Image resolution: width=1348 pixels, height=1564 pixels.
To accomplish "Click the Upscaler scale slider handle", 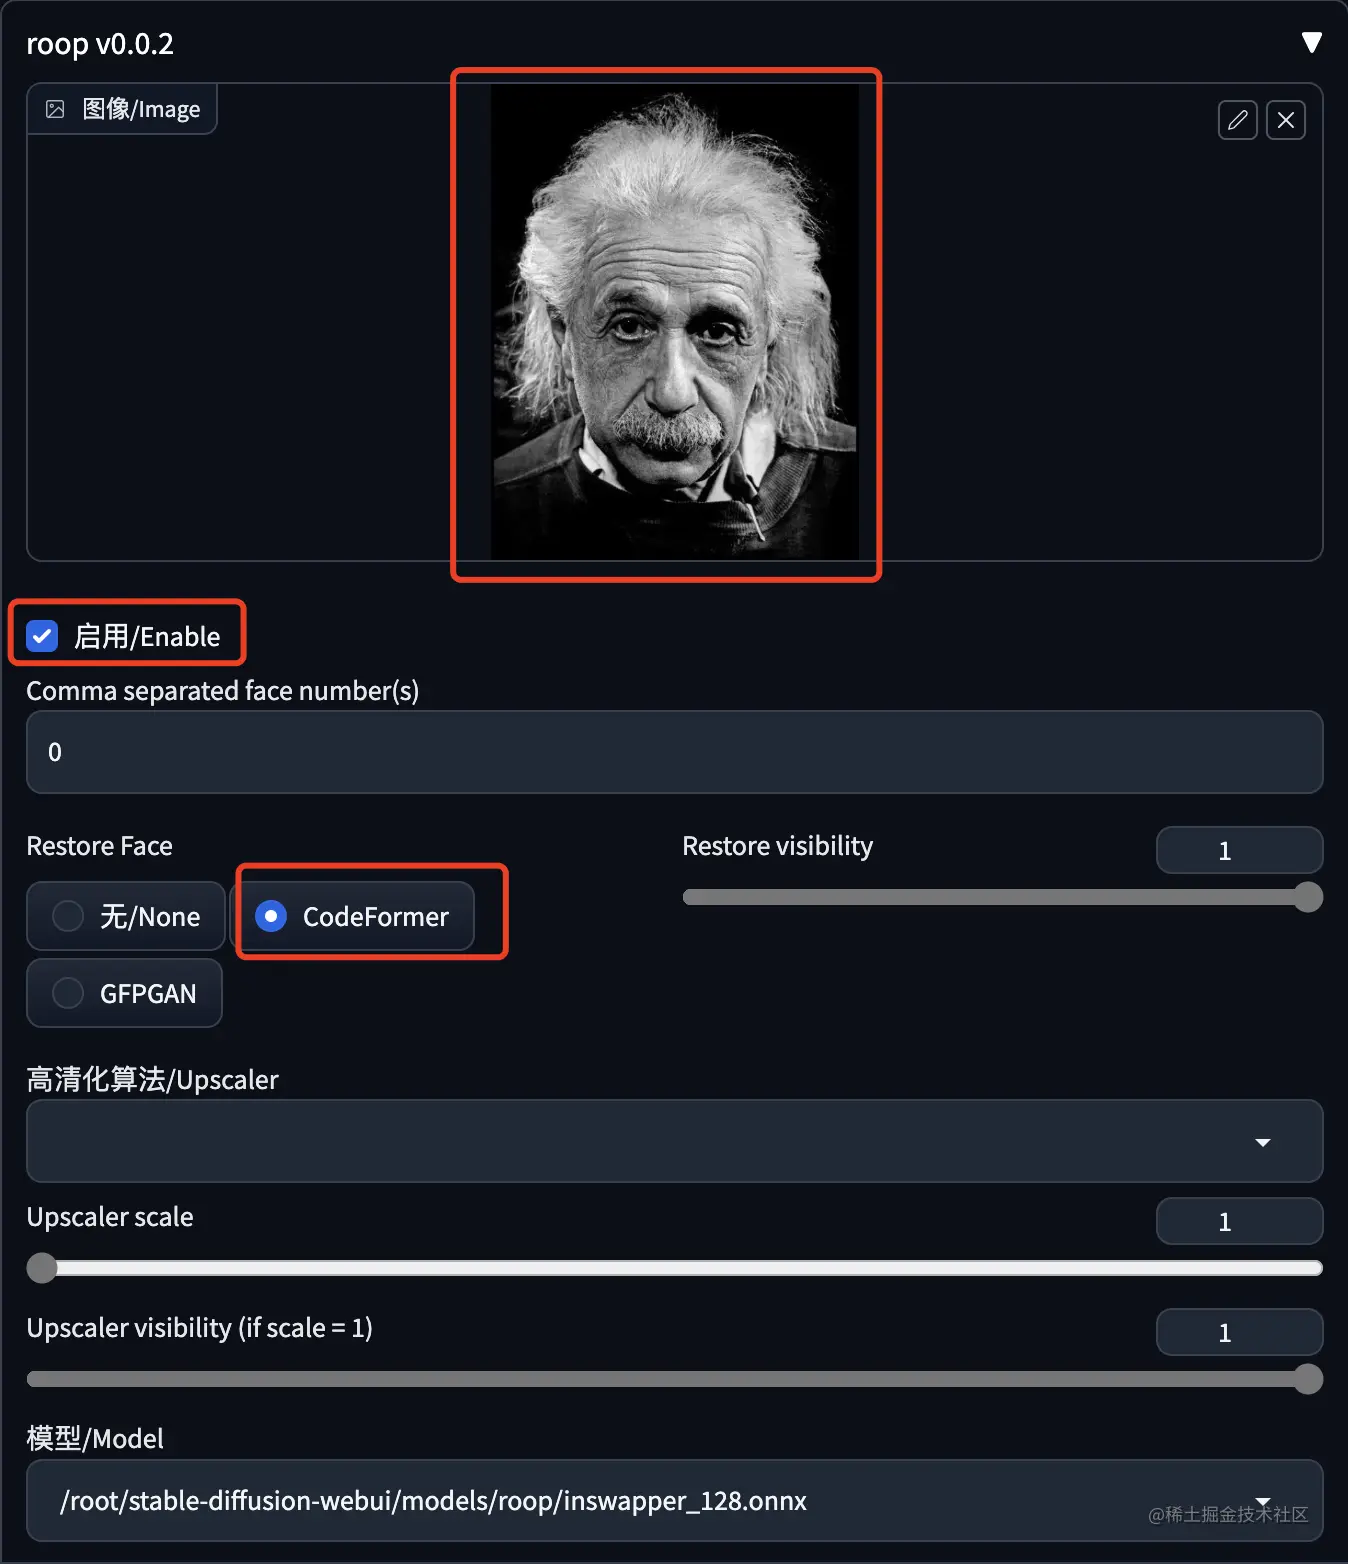I will tap(42, 1268).
